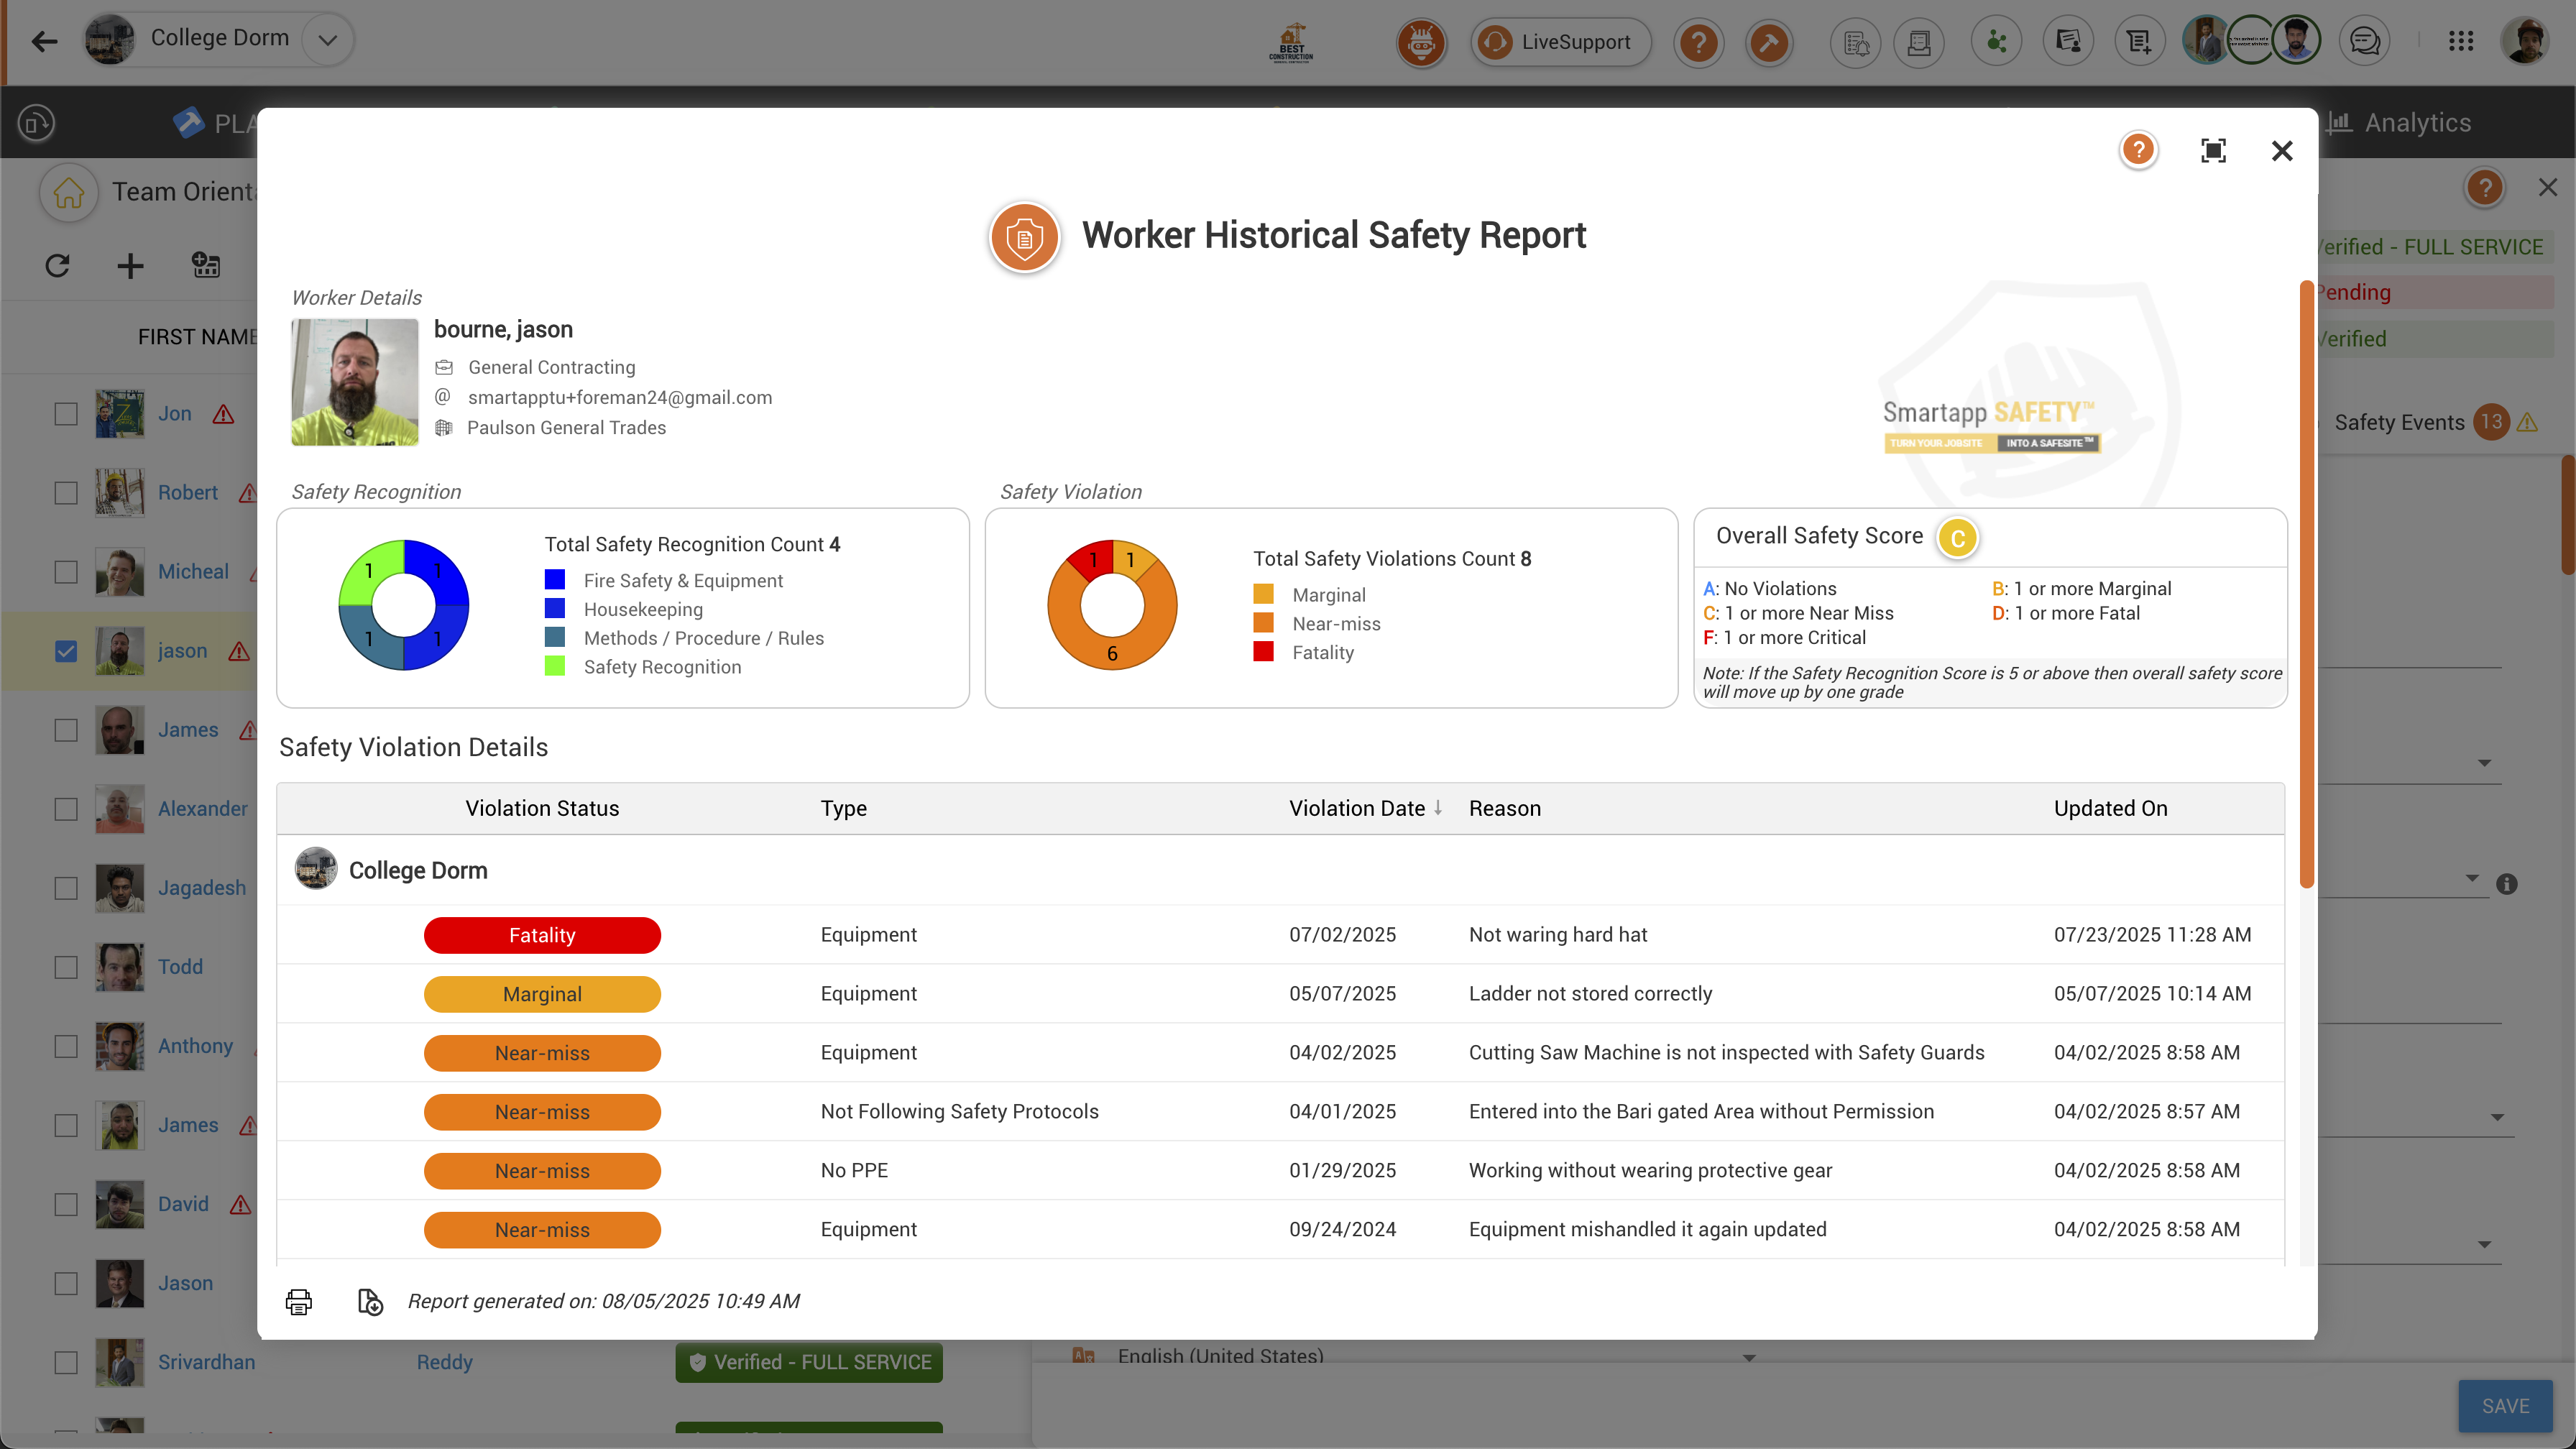This screenshot has height=1449, width=2576.
Task: Go back with the left arrow
Action: [x=44, y=41]
